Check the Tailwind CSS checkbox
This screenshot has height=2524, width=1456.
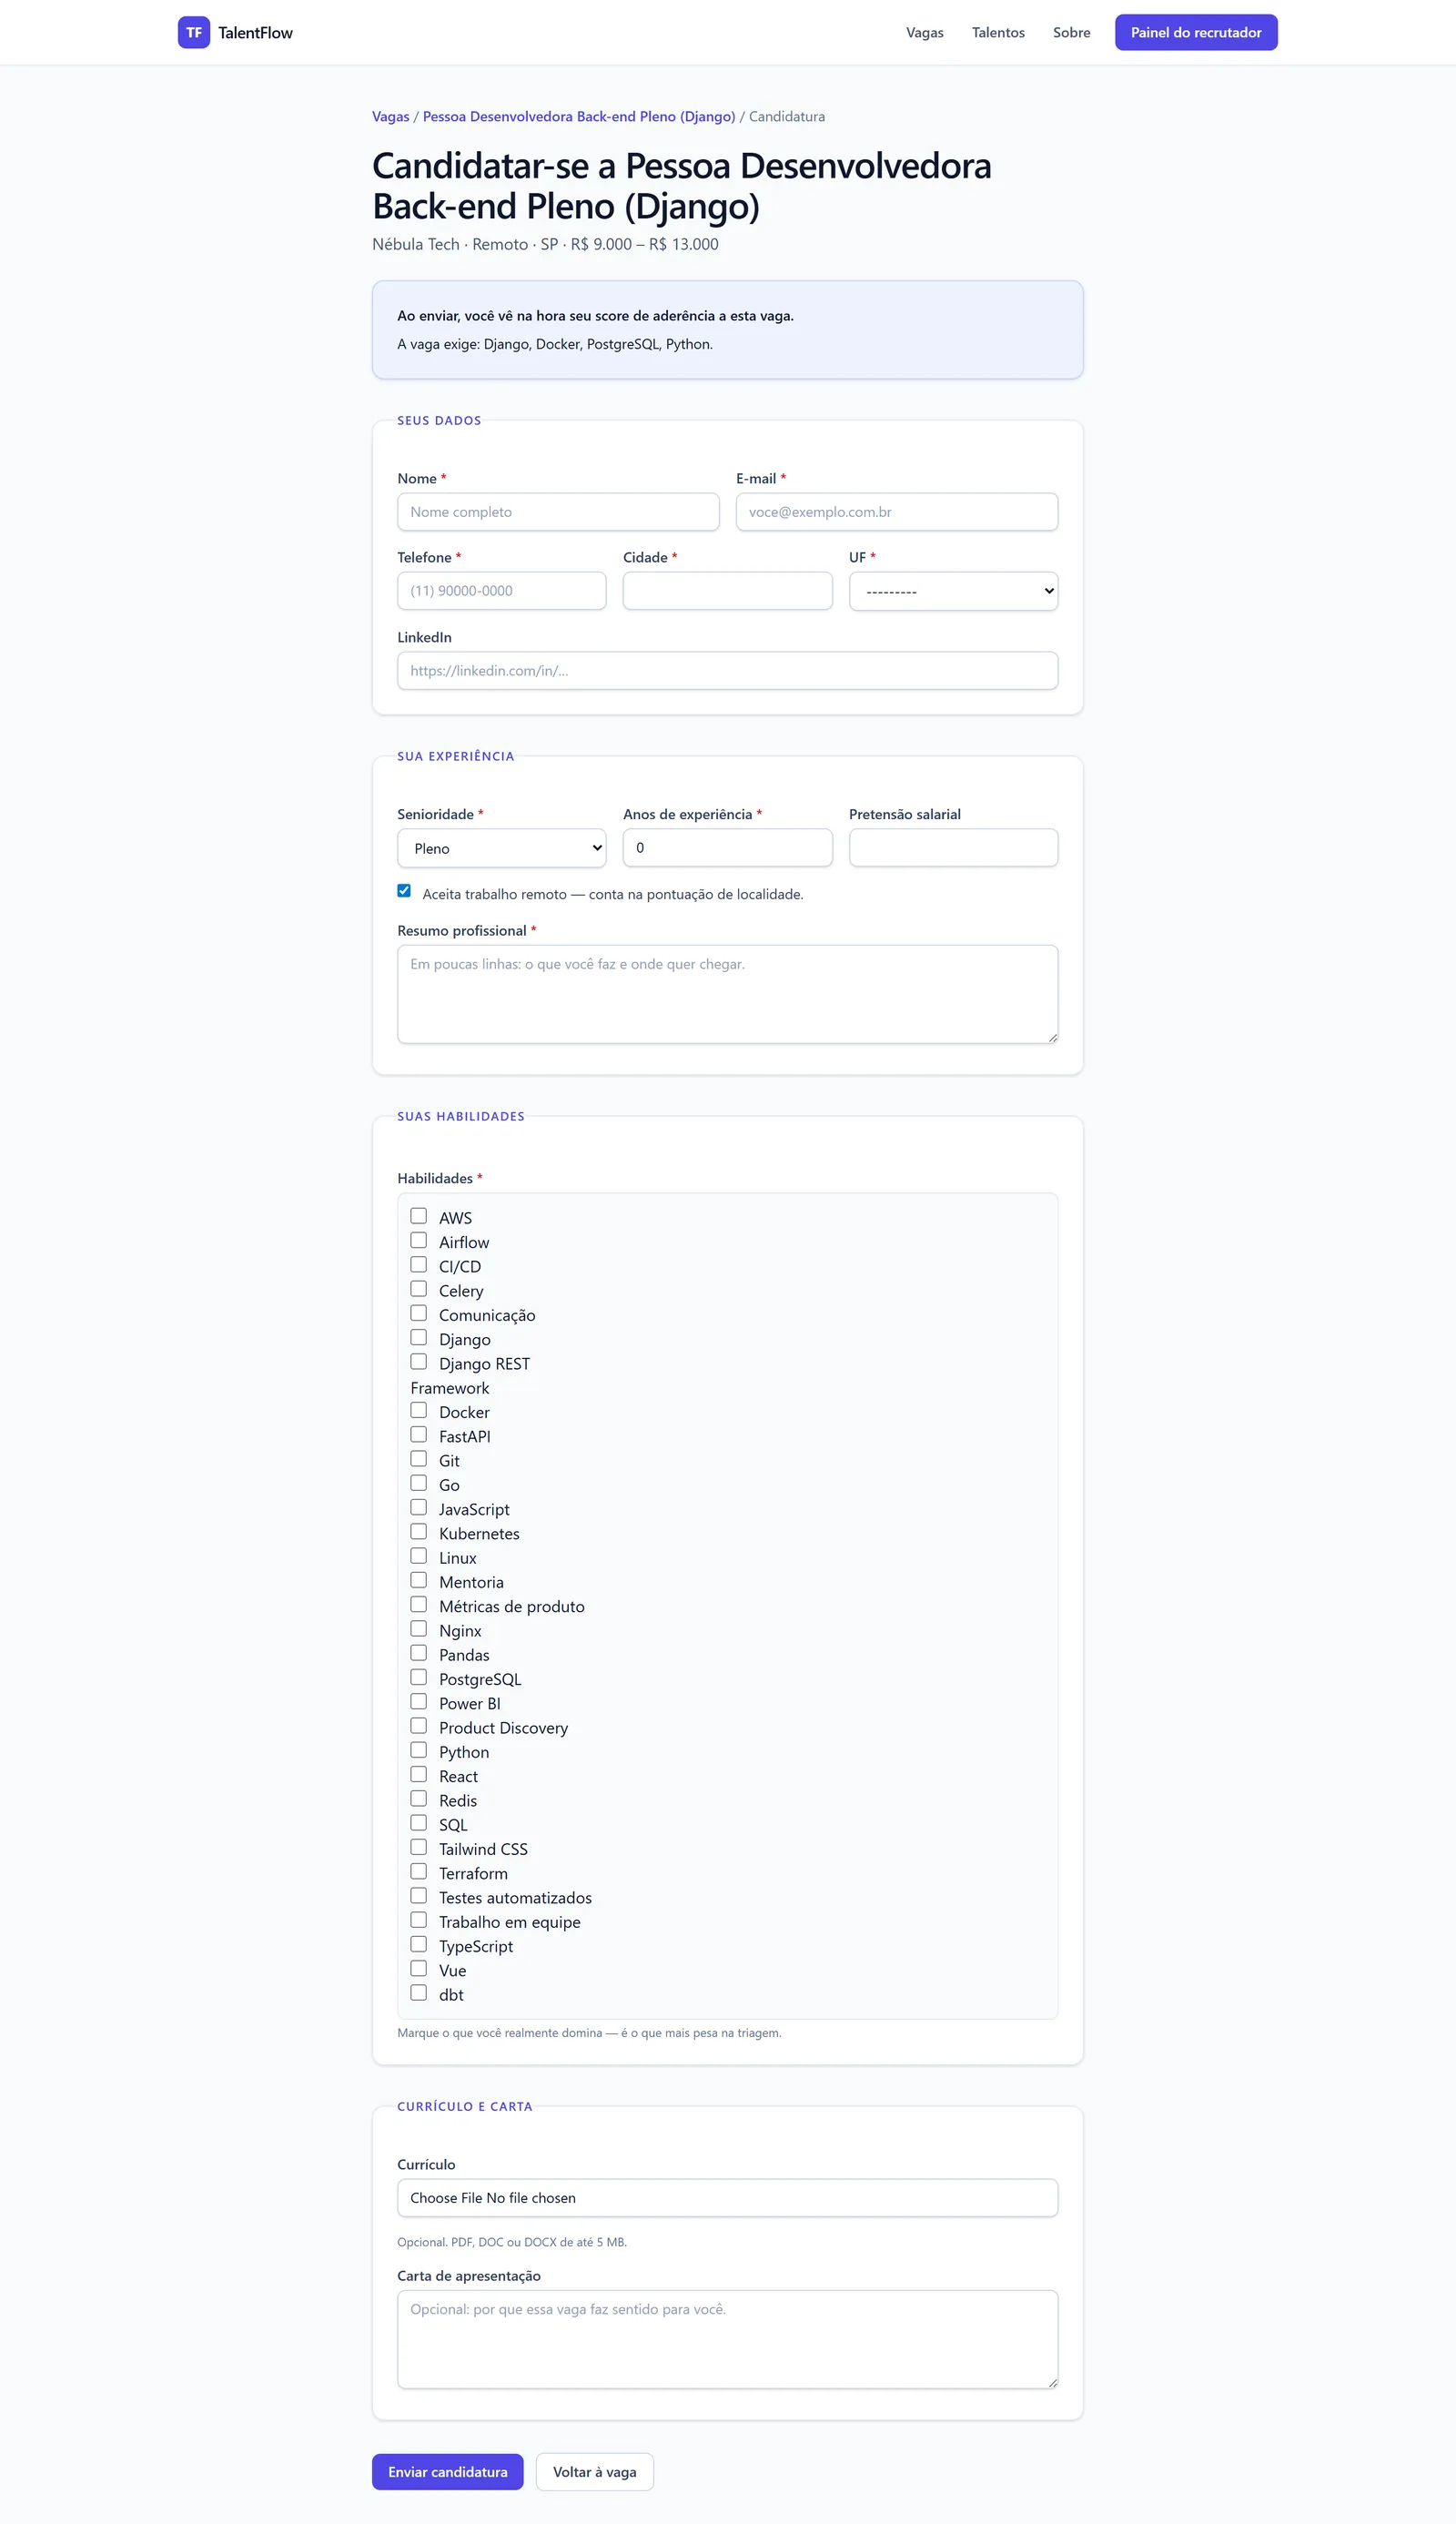(419, 1847)
